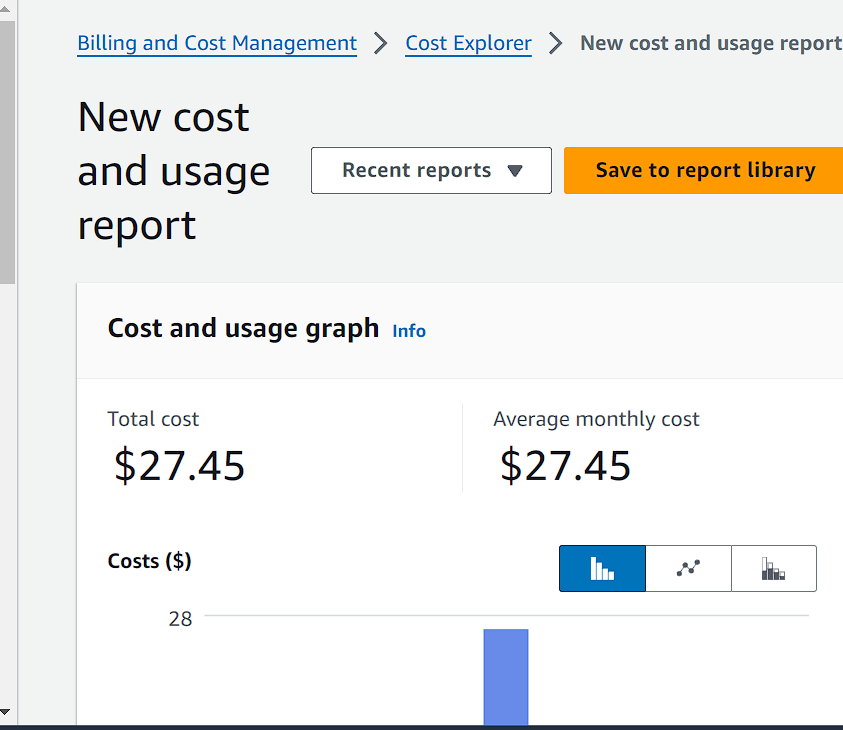Click the scrollbar up arrow
The image size is (843, 730).
point(5,9)
